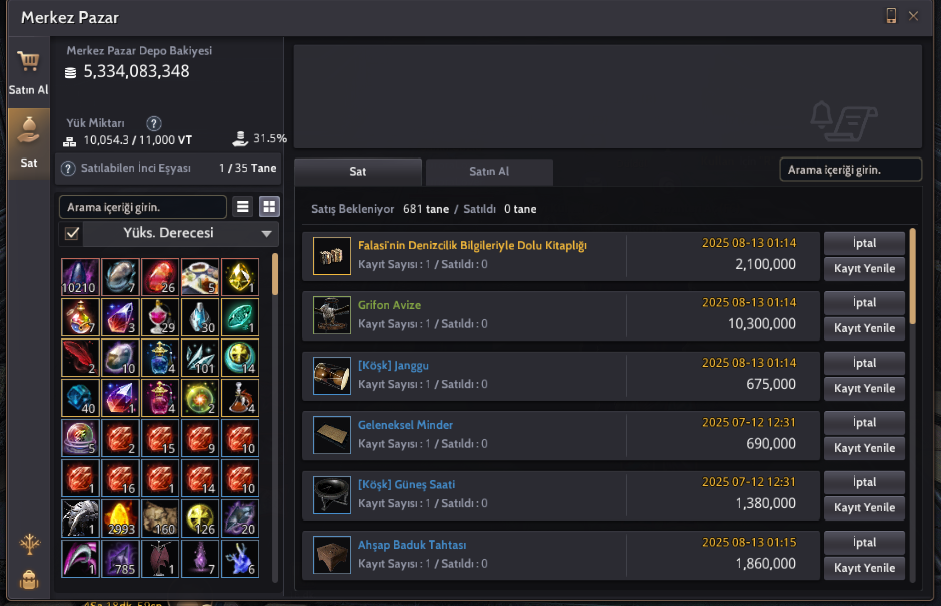Viewport: 941px width, 606px height.
Task: Switch to grid view icon
Action: [x=269, y=207]
